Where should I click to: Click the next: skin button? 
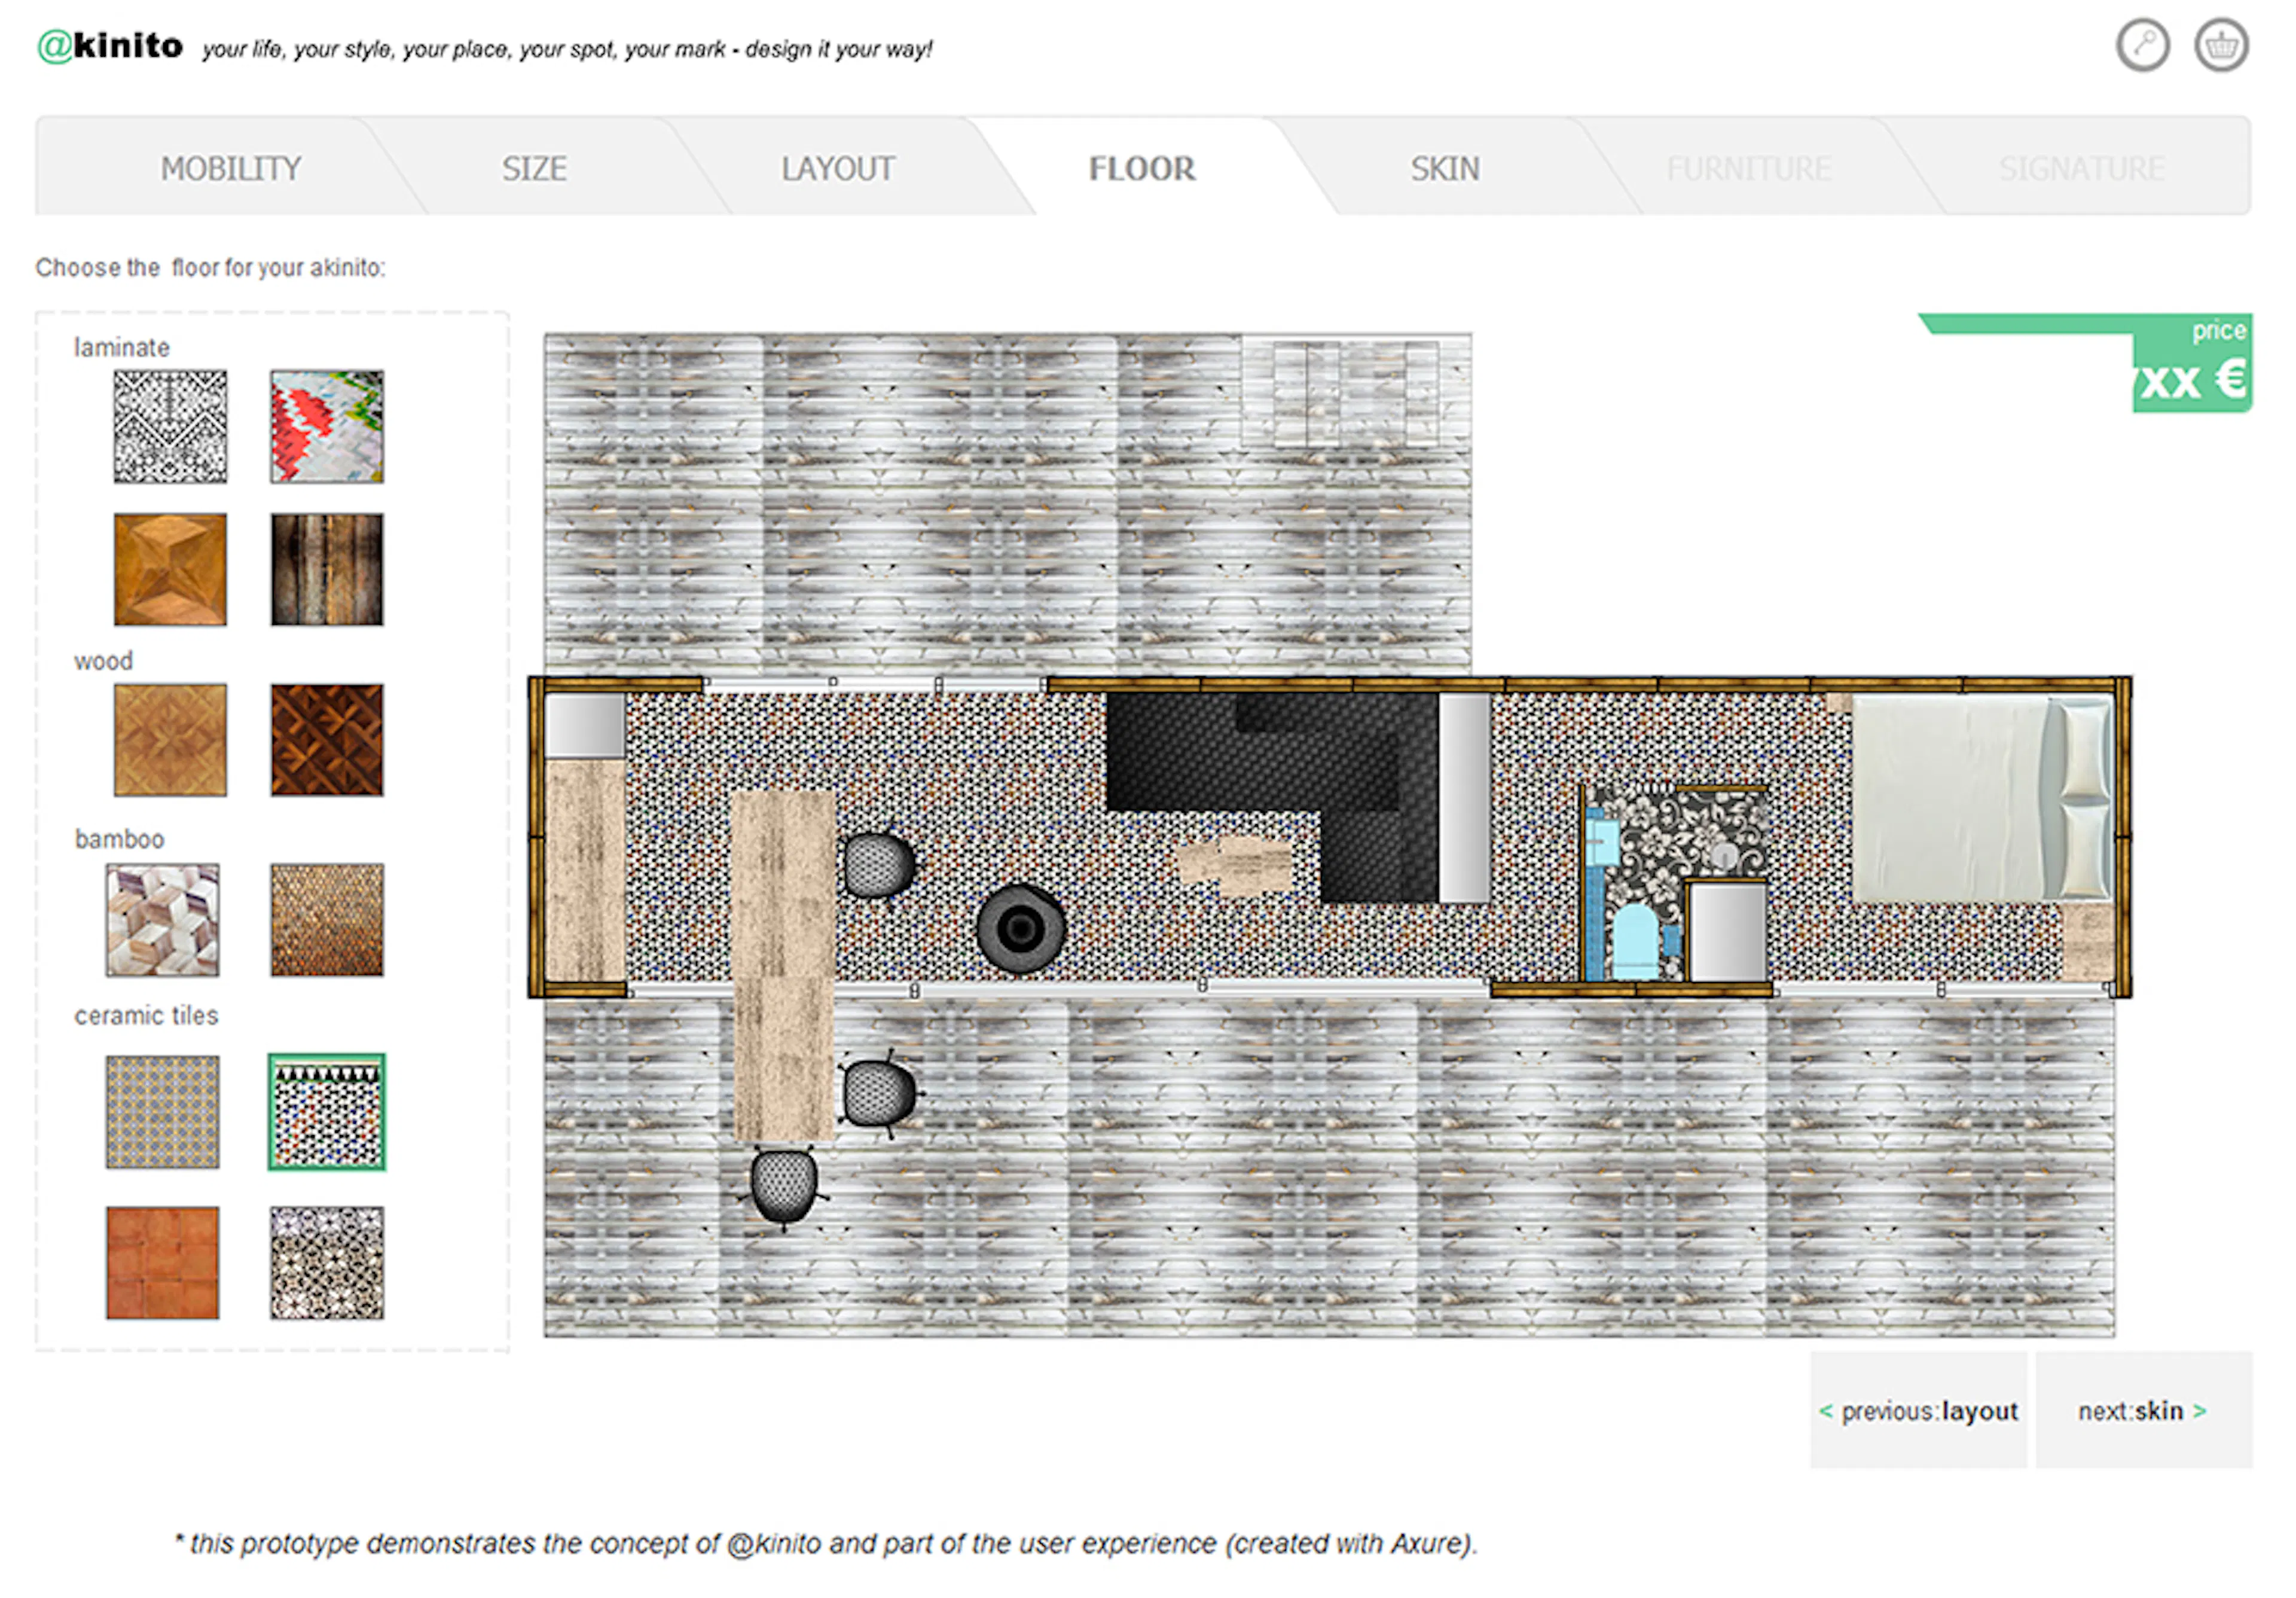[2142, 1410]
